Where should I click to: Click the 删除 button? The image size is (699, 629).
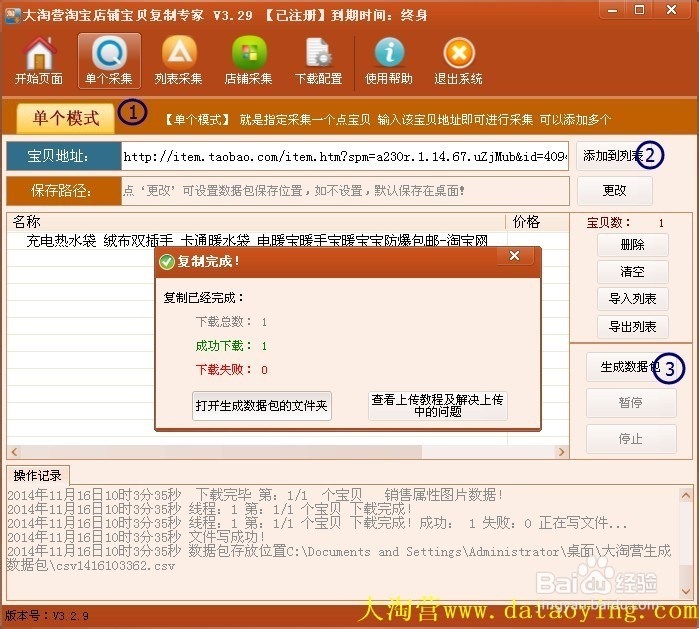633,245
